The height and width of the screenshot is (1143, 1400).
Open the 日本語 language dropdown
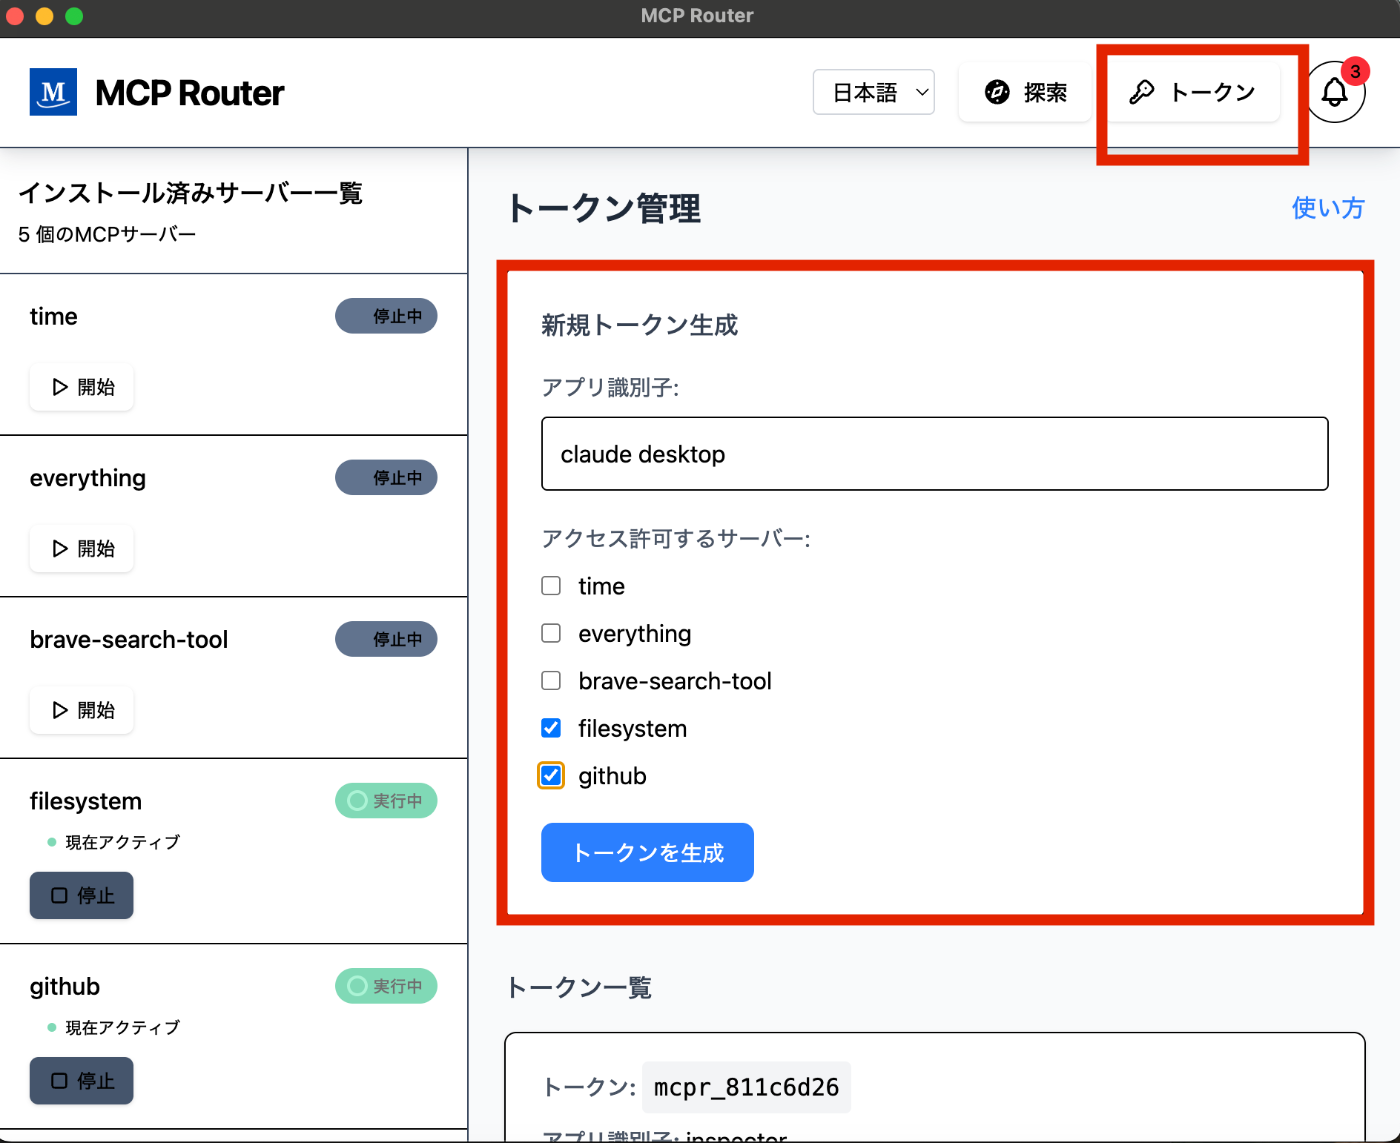874,92
